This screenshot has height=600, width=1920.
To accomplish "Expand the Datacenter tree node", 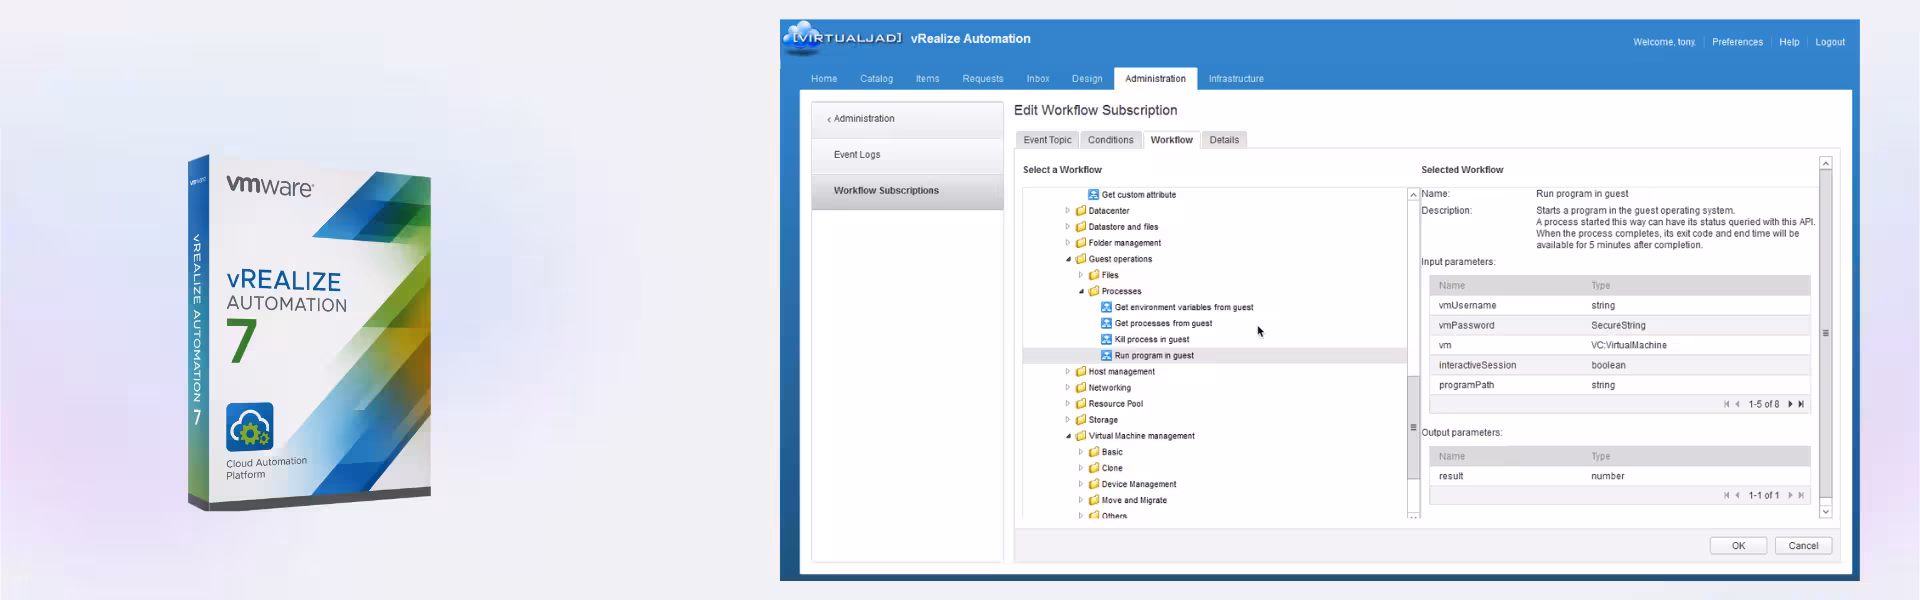I will 1067,211.
